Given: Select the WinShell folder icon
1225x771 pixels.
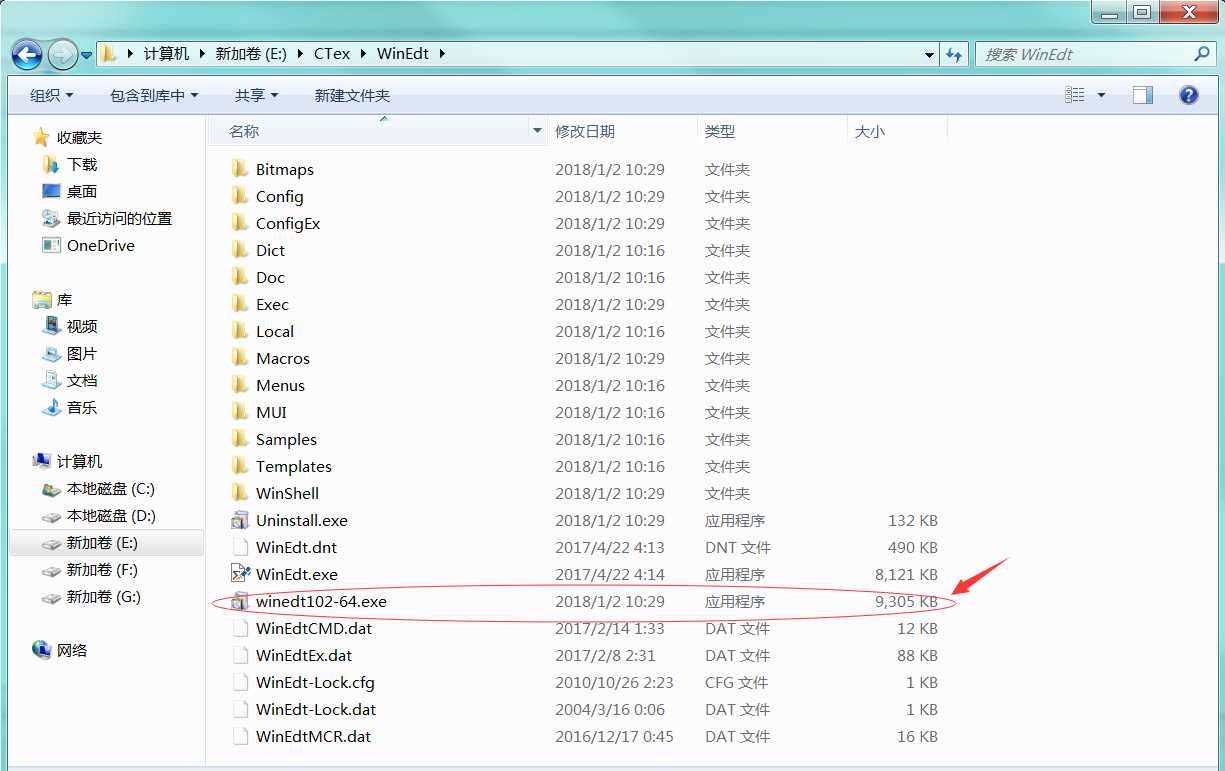Looking at the screenshot, I should click(x=240, y=493).
